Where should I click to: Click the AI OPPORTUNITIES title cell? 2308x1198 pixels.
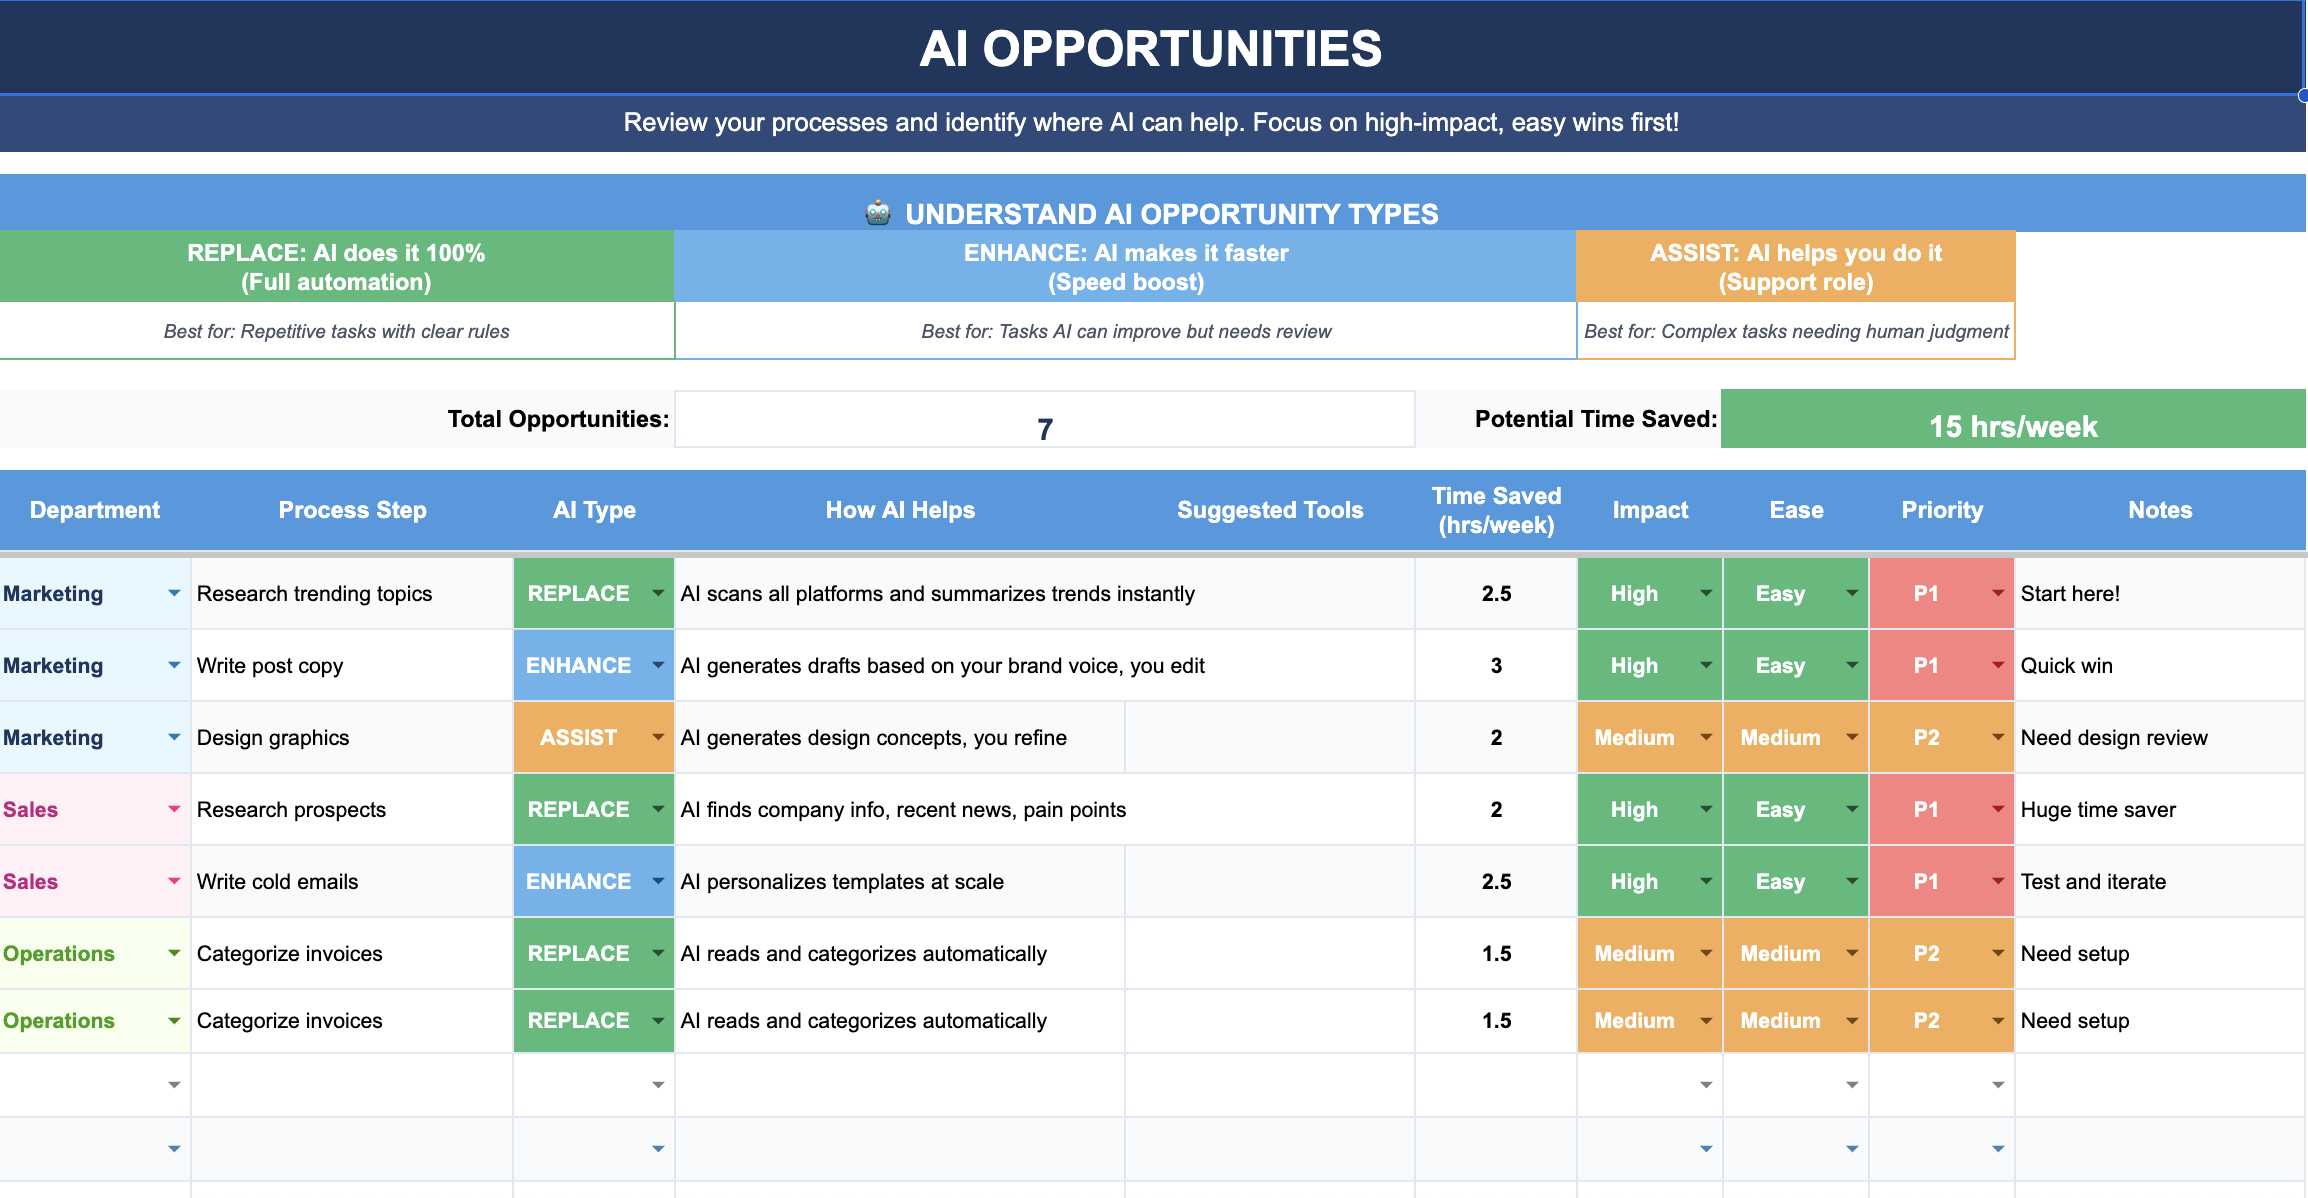[x=1150, y=48]
